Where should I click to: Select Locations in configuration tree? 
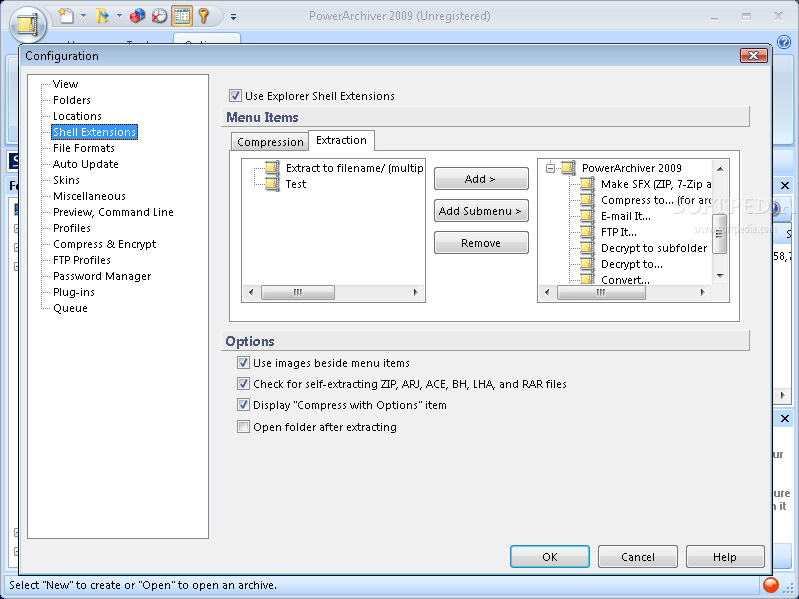click(77, 116)
